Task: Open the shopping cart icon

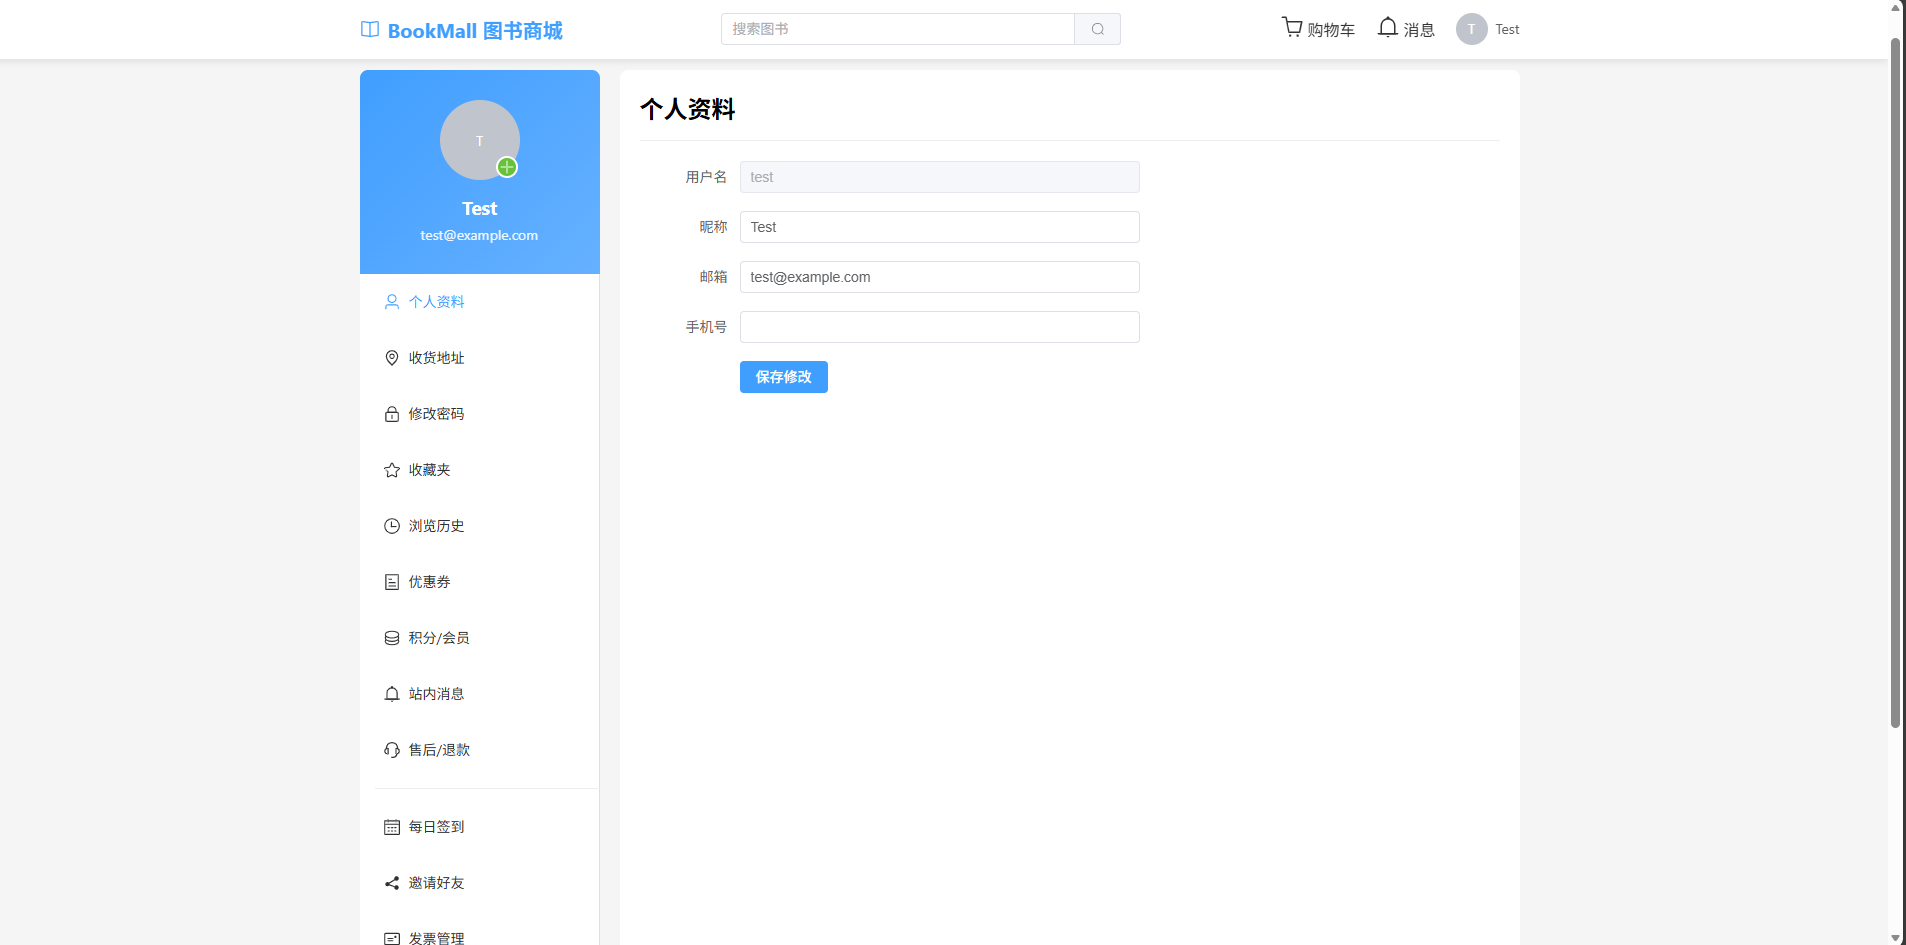Action: (1292, 27)
